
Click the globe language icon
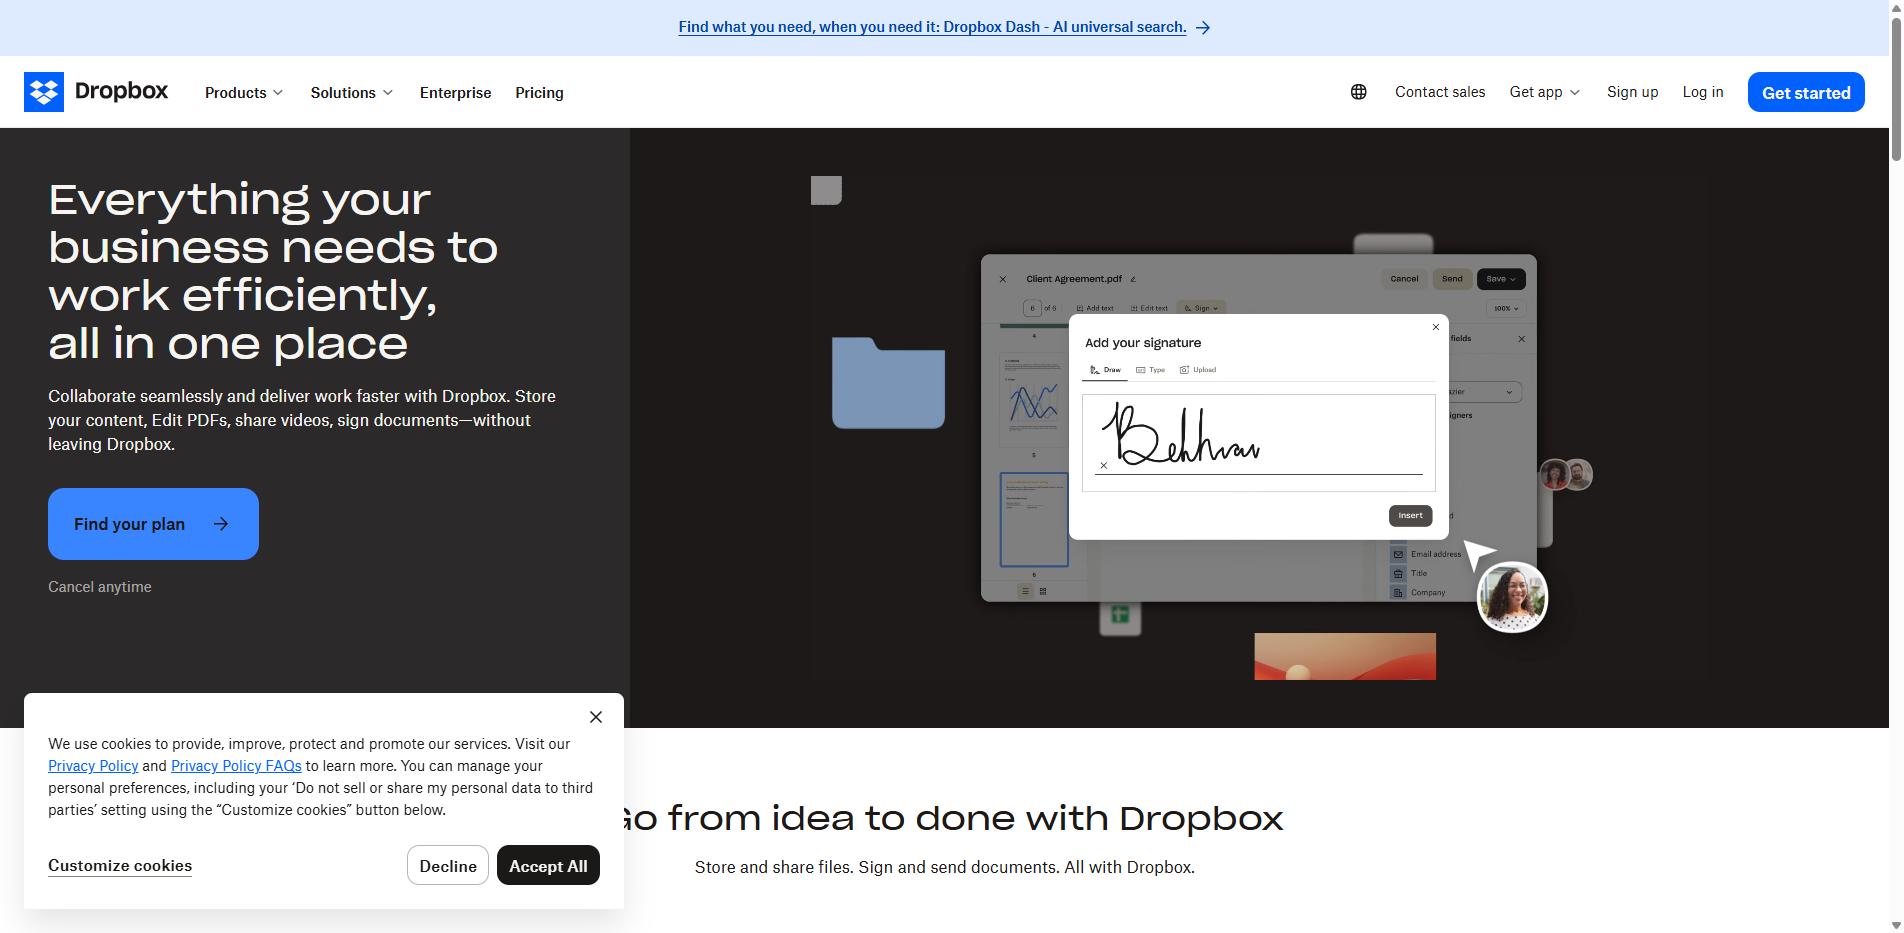click(x=1358, y=91)
